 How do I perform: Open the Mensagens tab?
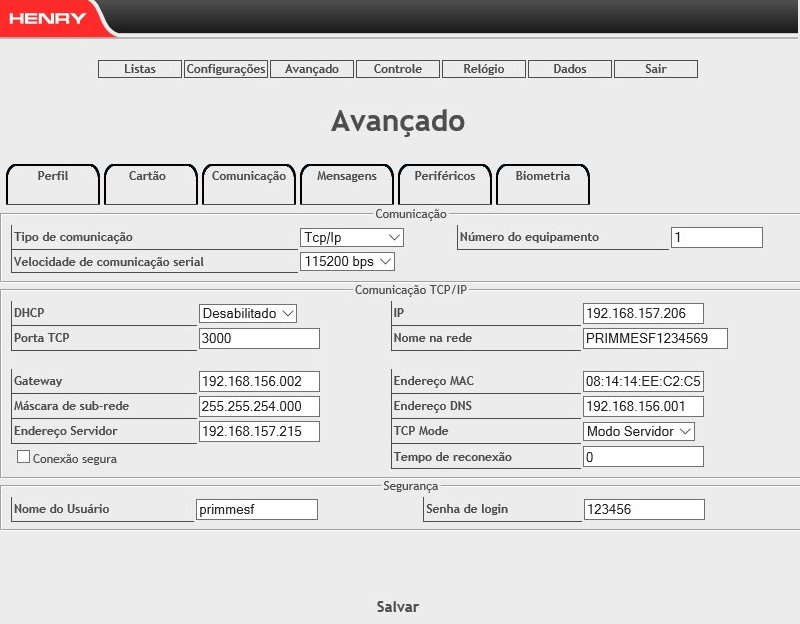point(346,177)
